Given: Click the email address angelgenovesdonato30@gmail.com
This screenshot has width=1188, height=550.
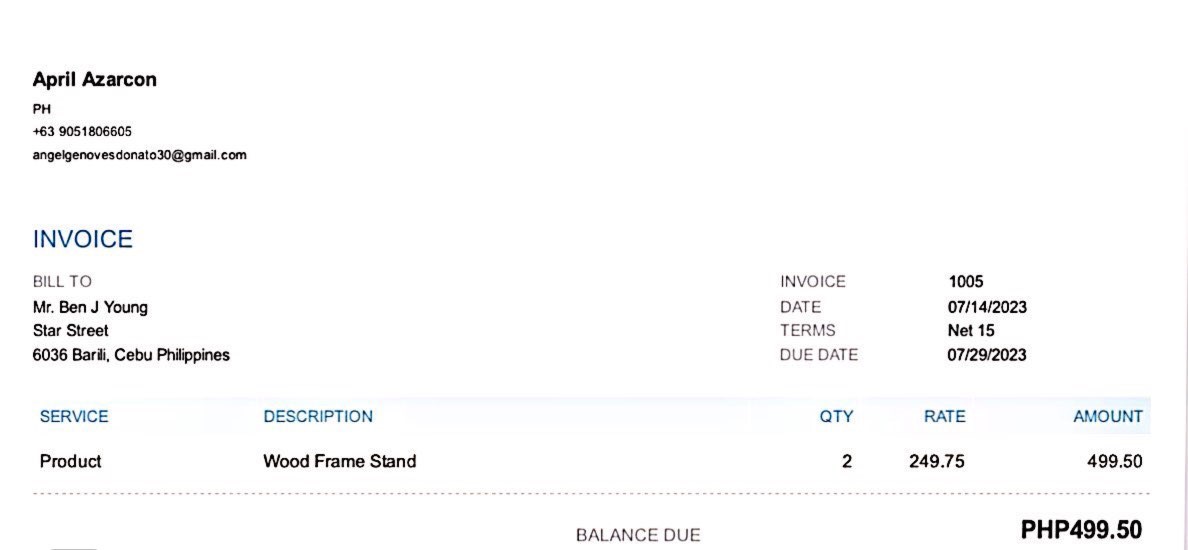Looking at the screenshot, I should pyautogui.click(x=139, y=155).
